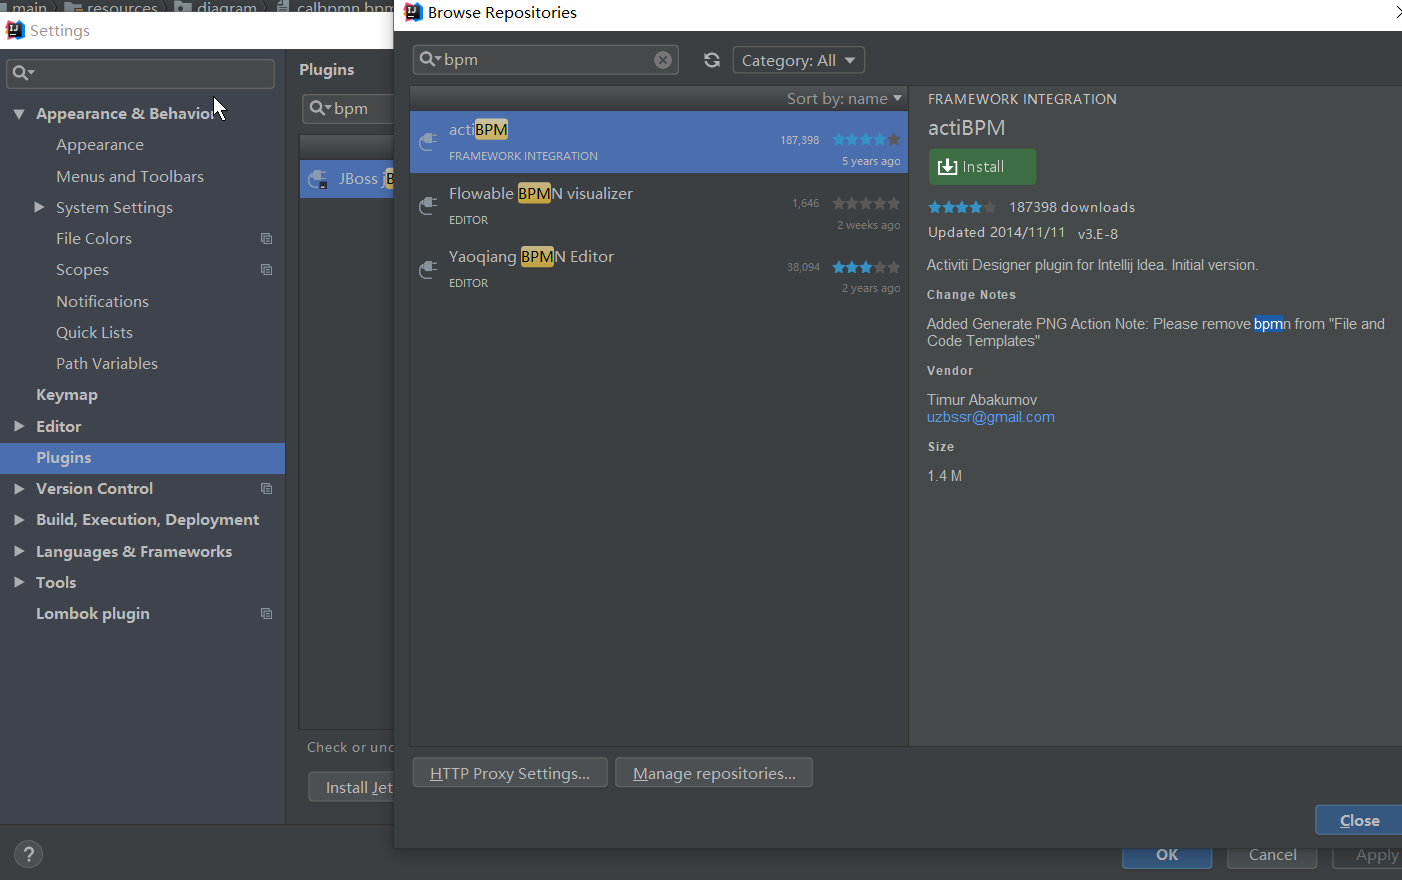Click the help question mark icon

(29, 854)
